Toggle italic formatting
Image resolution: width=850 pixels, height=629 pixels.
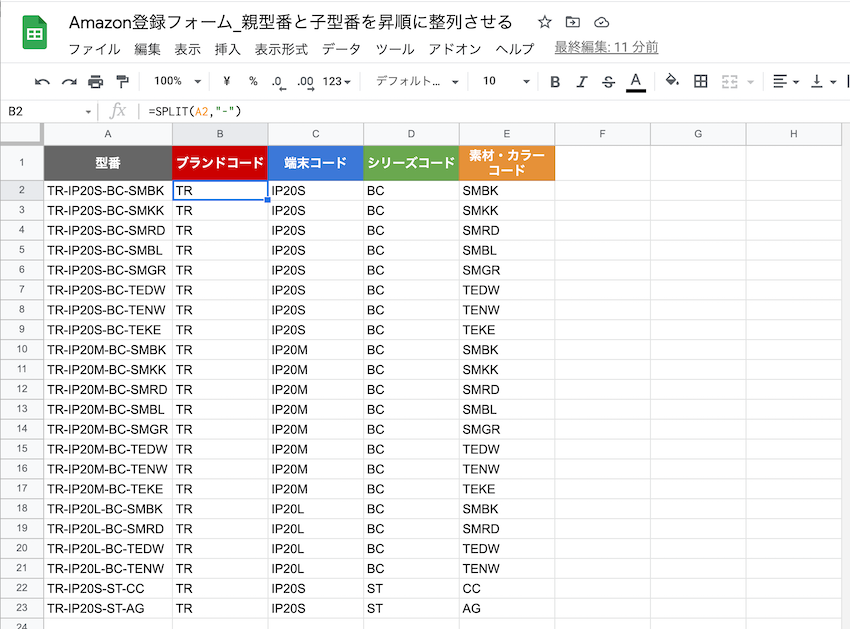coord(582,82)
